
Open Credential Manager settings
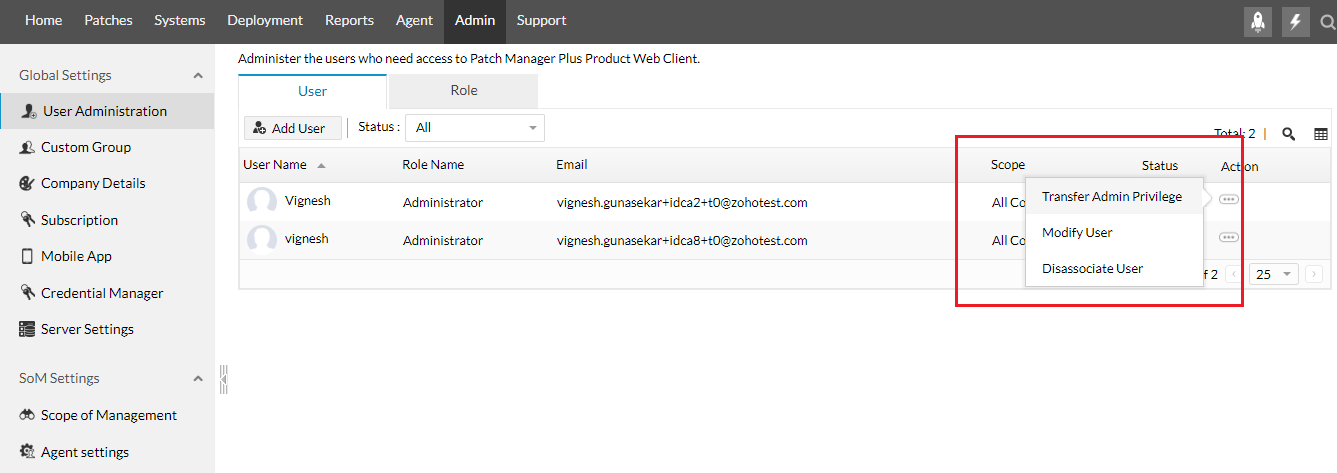pyautogui.click(x=101, y=293)
